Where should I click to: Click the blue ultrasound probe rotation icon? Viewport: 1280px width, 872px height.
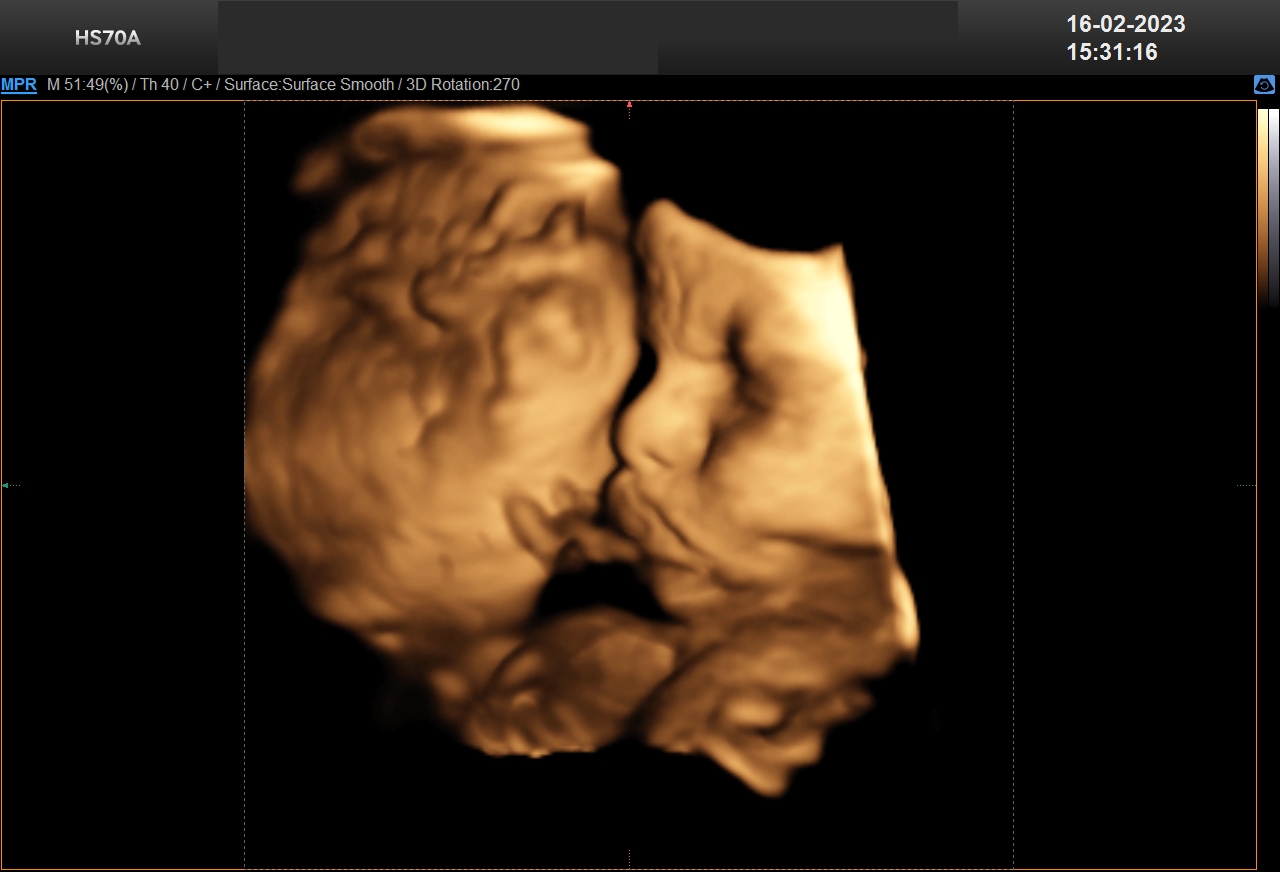[x=1264, y=85]
